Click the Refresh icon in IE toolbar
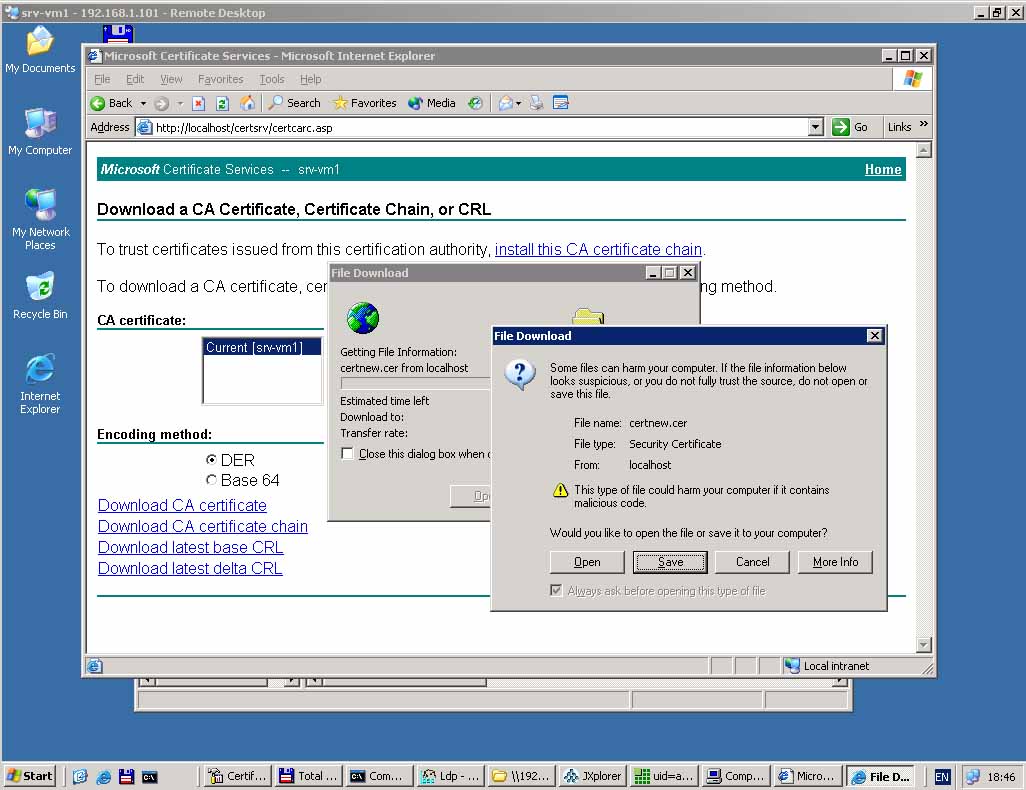The image size is (1026, 790). tap(222, 103)
